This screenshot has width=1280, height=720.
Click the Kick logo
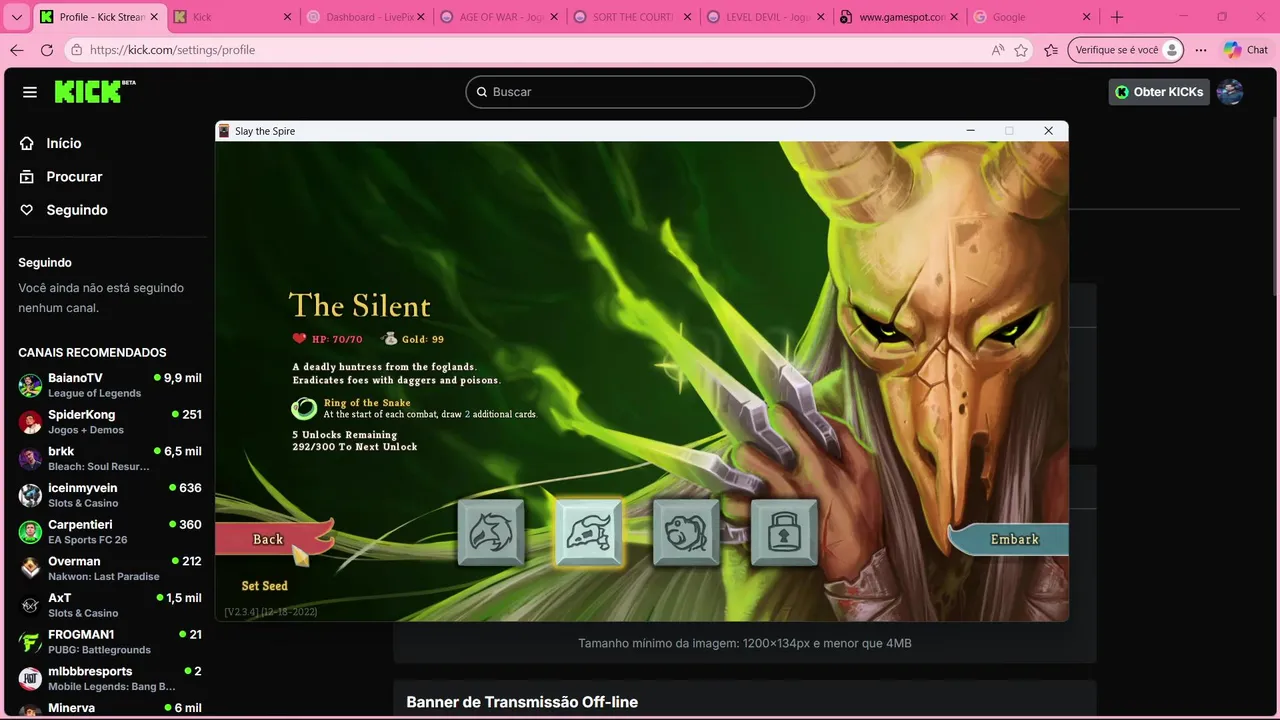pyautogui.click(x=95, y=91)
